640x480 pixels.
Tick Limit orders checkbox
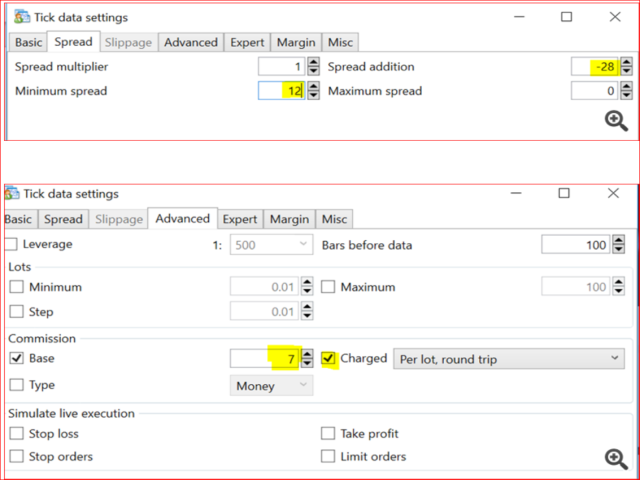pyautogui.click(x=328, y=456)
